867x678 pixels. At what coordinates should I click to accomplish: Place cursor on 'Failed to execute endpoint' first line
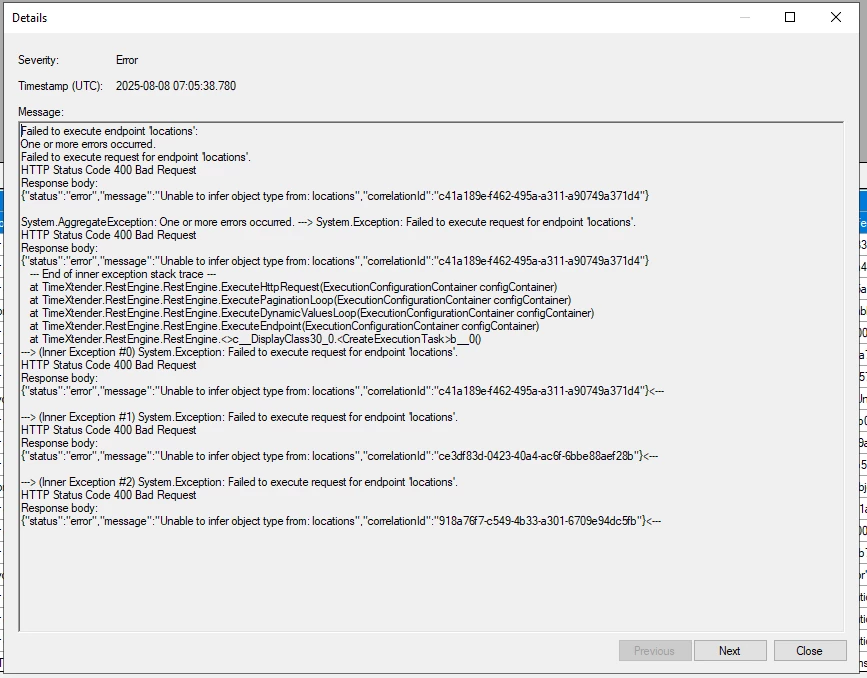pos(109,131)
